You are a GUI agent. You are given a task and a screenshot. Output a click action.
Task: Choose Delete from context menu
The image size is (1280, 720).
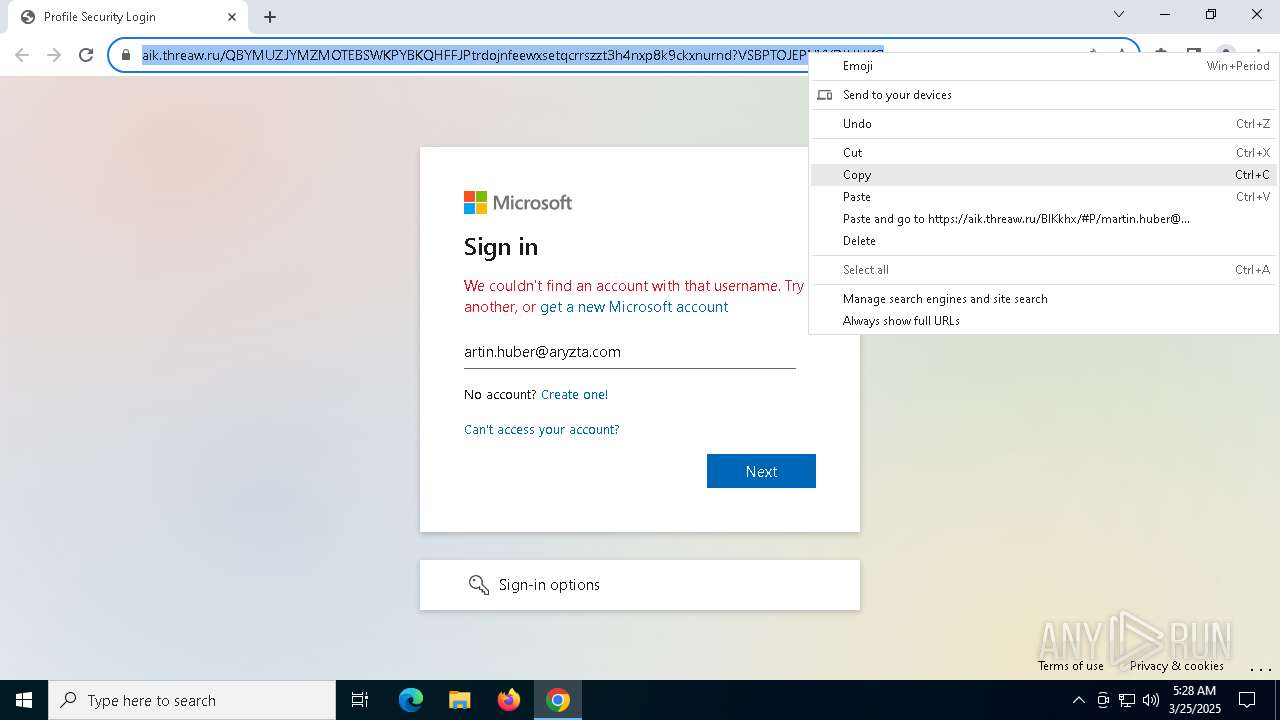click(x=1044, y=241)
